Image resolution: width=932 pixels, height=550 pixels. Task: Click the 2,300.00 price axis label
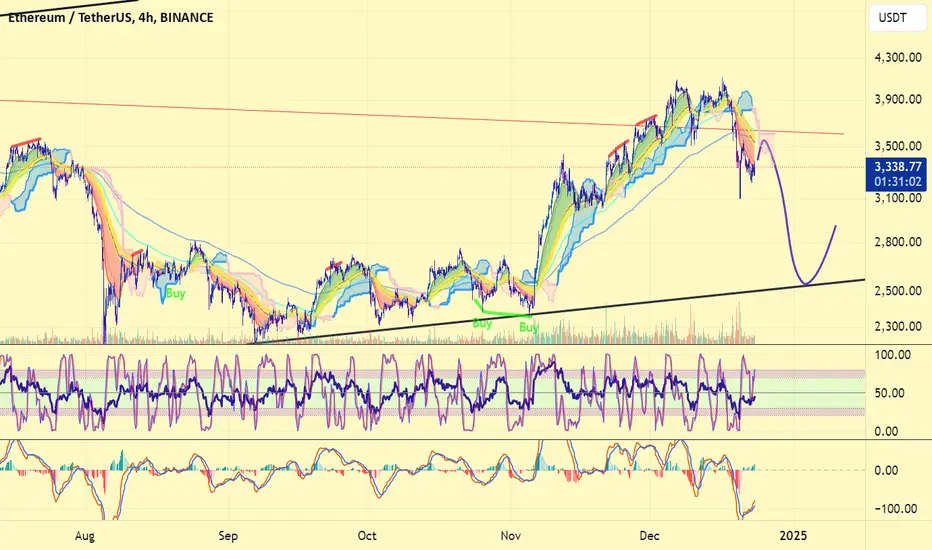[x=898, y=326]
